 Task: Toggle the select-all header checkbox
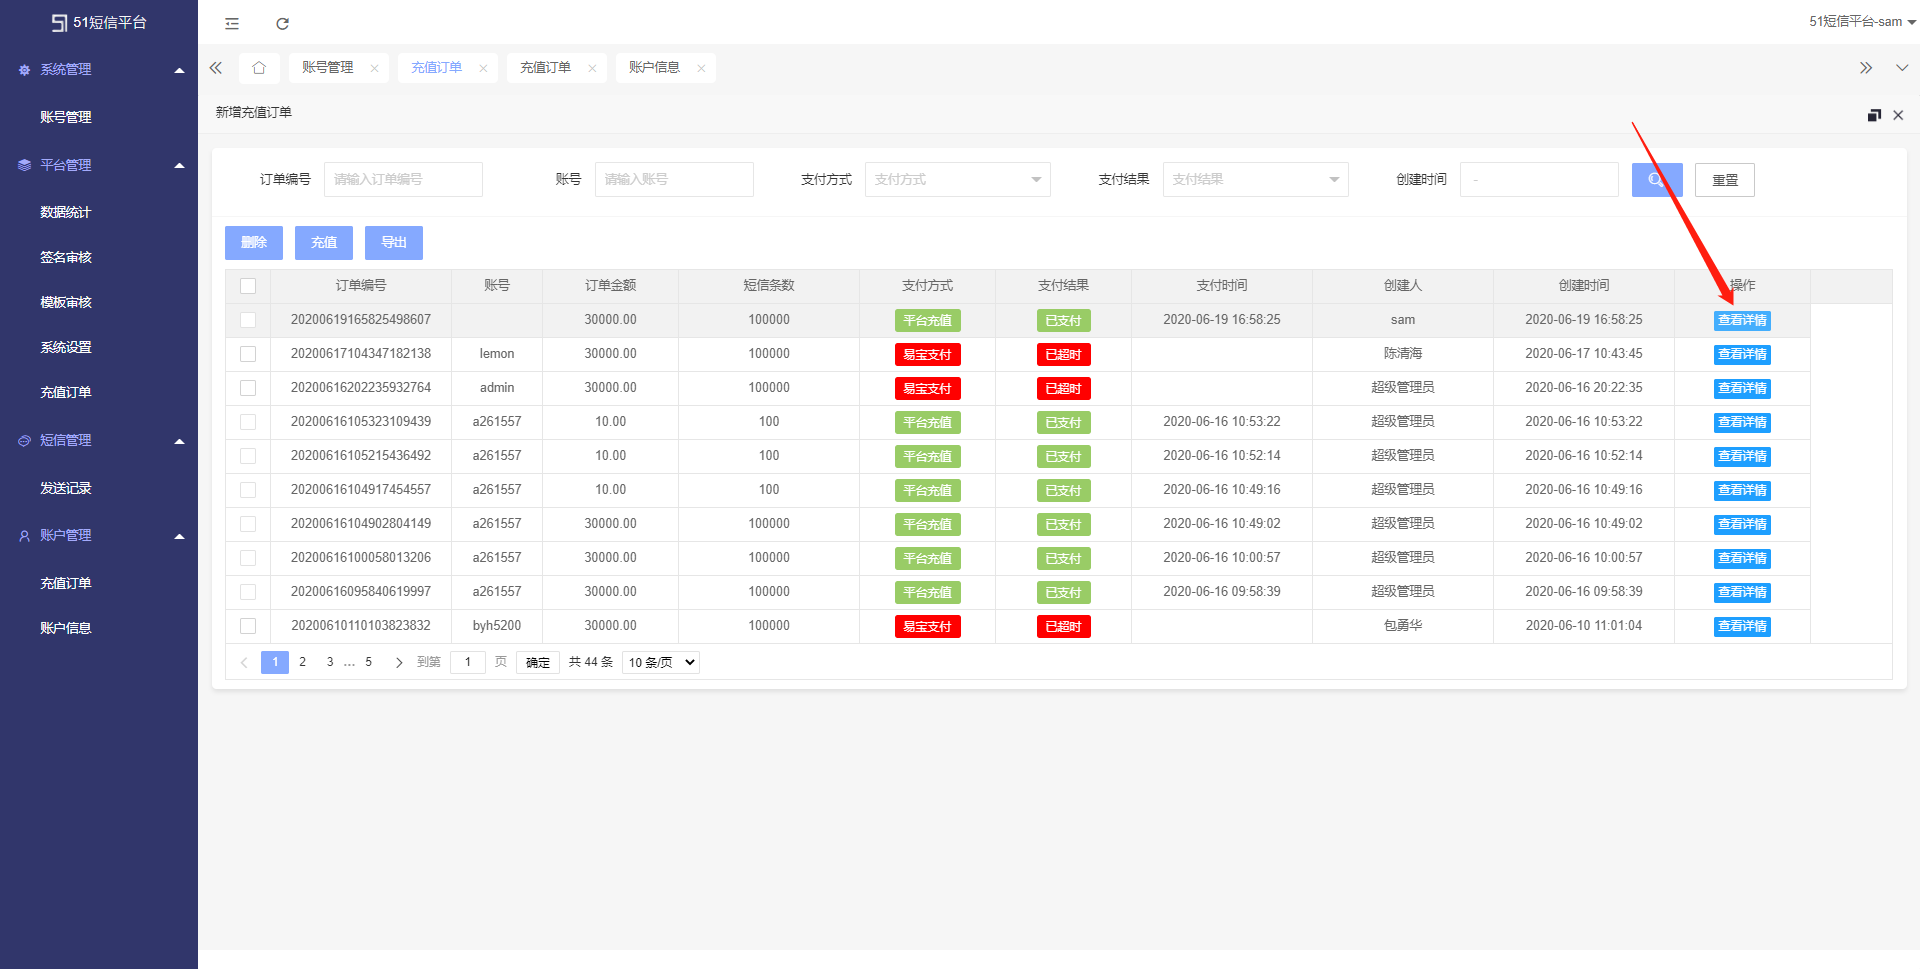[x=248, y=286]
